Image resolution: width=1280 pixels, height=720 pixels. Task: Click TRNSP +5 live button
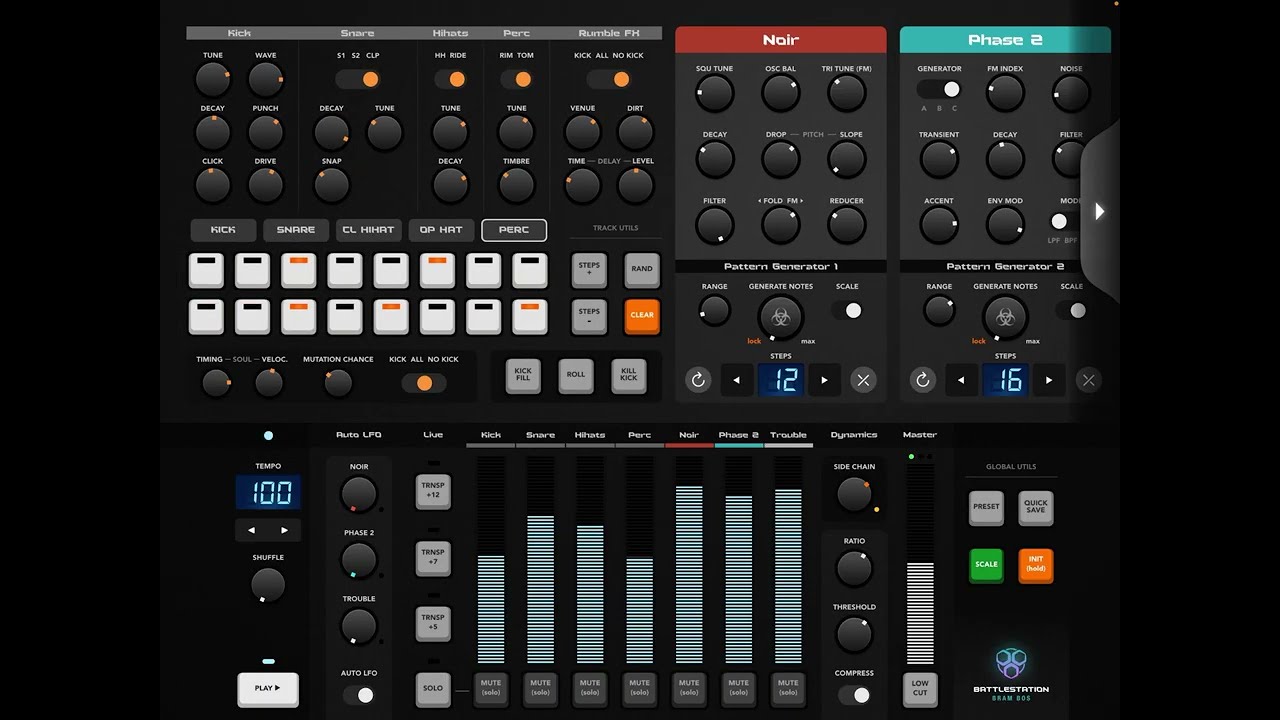coord(433,623)
